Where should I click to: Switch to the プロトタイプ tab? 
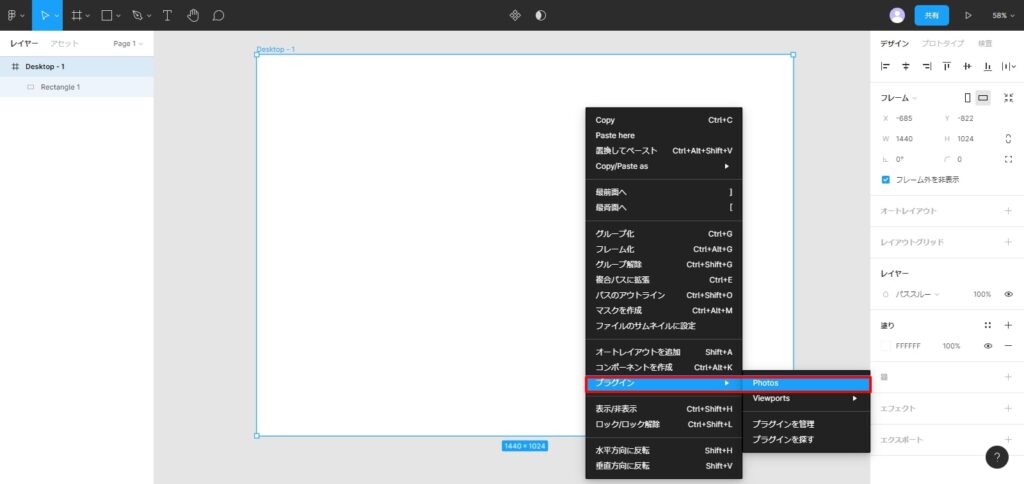942,44
